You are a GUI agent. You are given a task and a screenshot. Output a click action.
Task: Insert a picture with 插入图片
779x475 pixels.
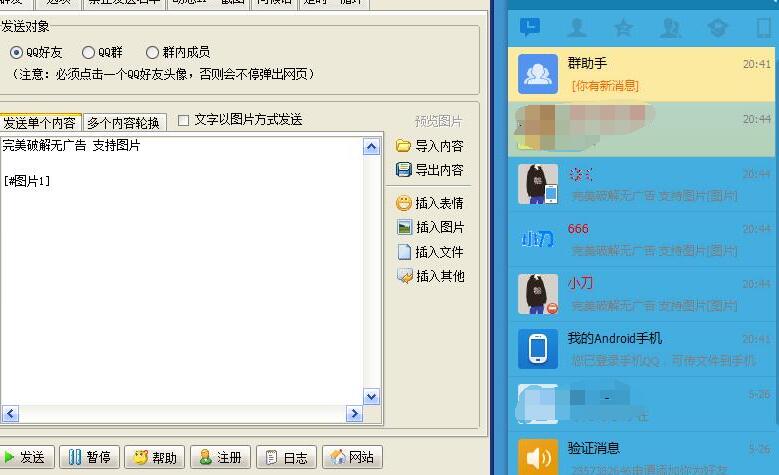tap(431, 227)
